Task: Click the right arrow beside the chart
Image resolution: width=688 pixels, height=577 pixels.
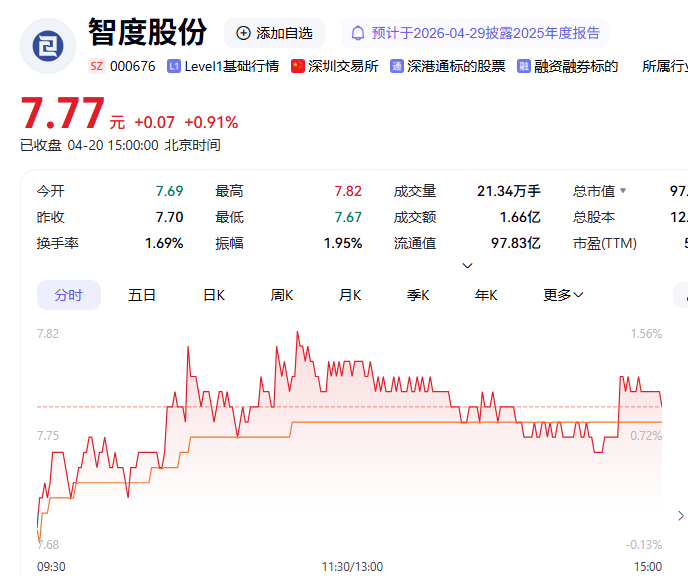Action: click(x=681, y=516)
